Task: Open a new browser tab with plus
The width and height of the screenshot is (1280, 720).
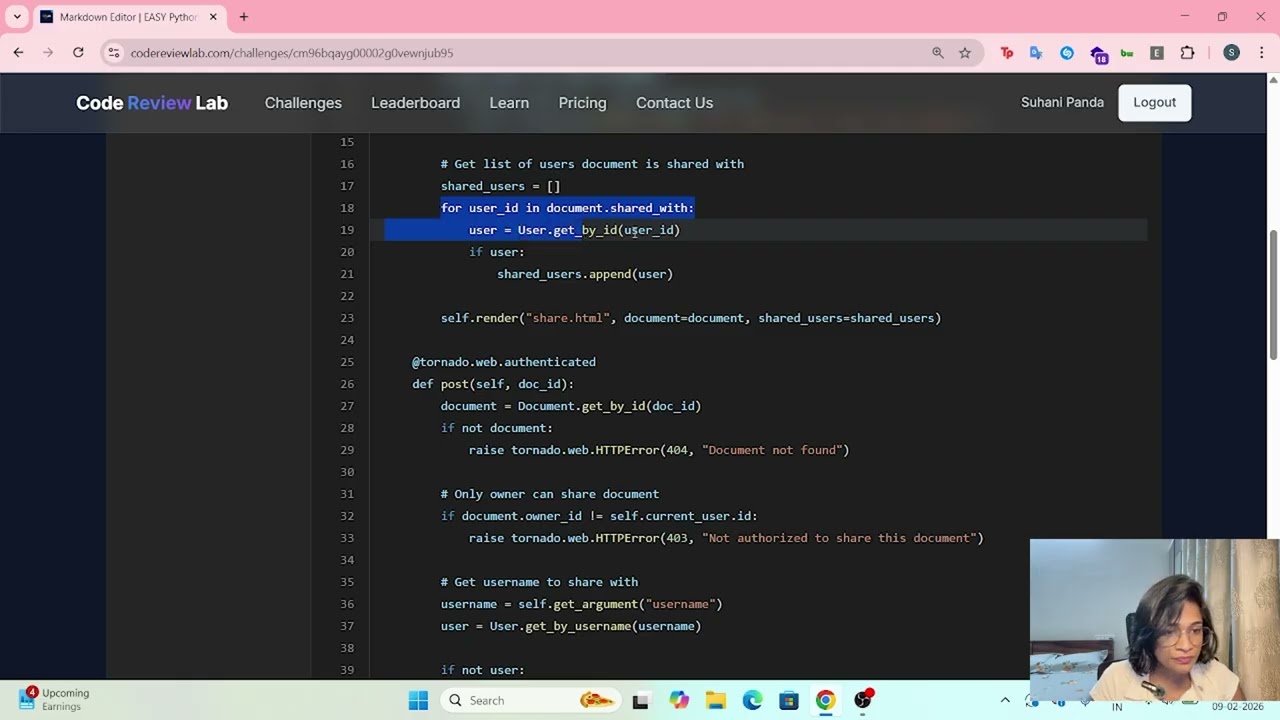Action: [243, 17]
